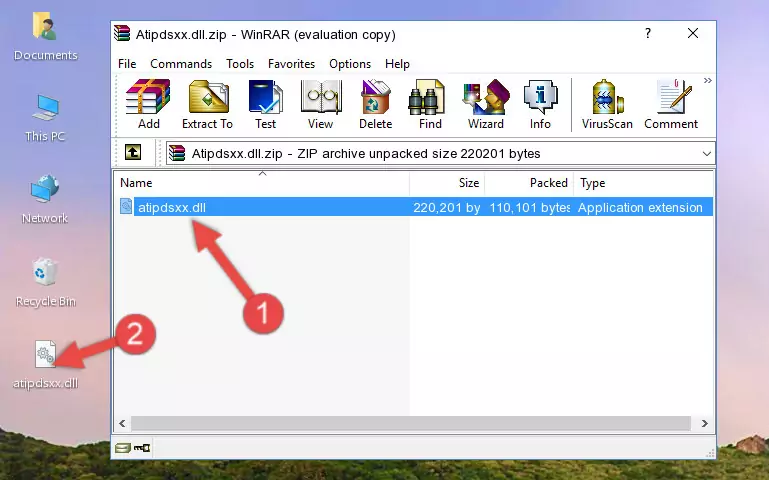Expand hidden toolbar items chevron

coord(707,80)
